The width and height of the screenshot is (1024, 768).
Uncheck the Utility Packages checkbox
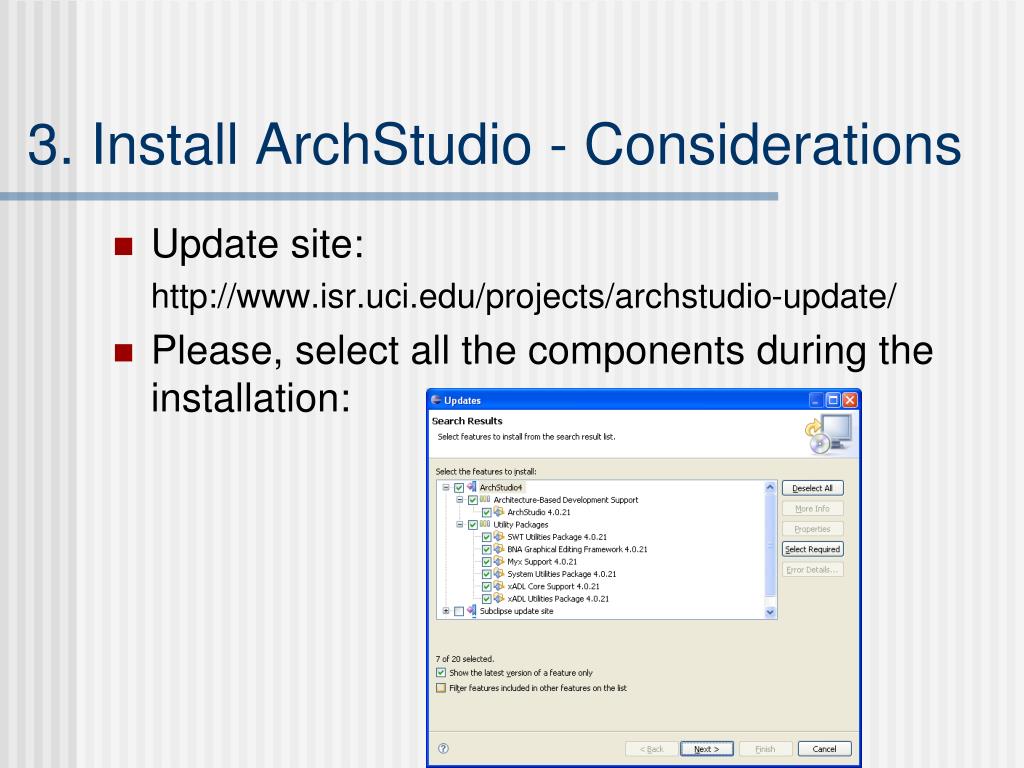coord(473,524)
